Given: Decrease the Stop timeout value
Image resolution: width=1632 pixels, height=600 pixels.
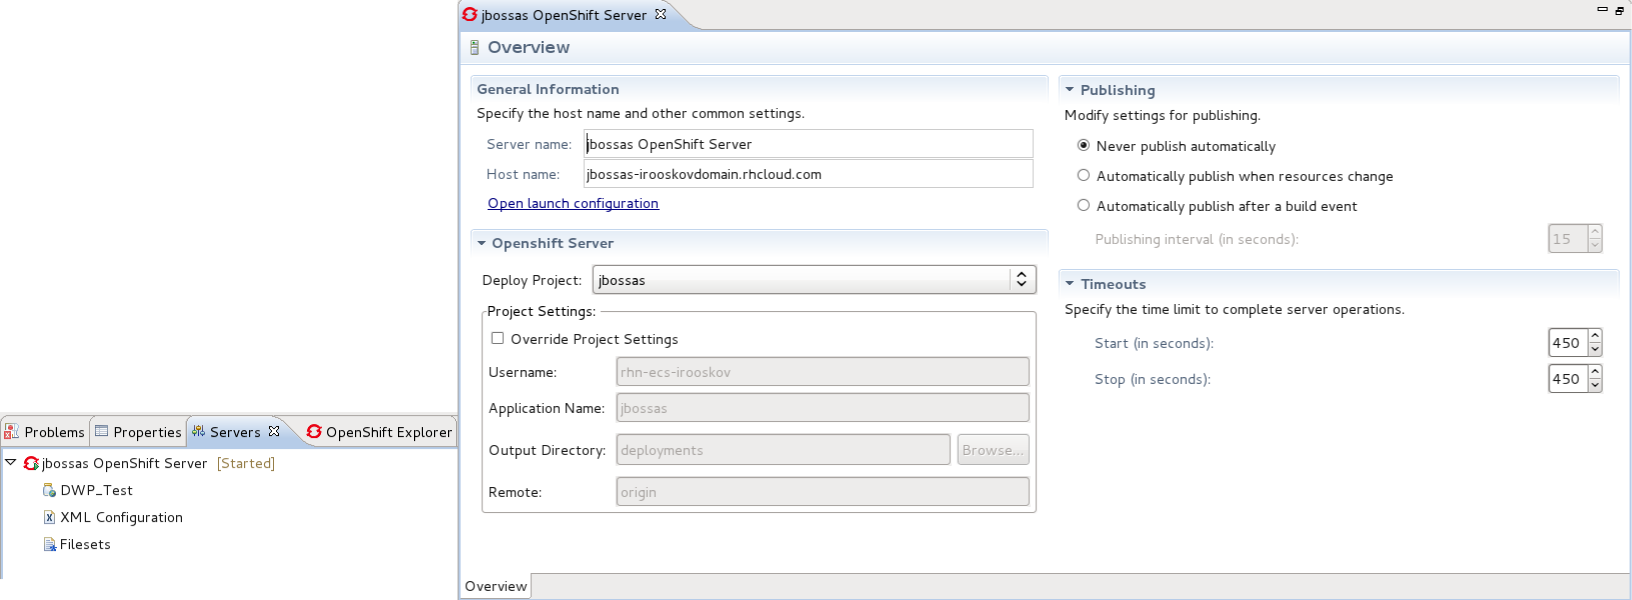Looking at the screenshot, I should [1595, 385].
